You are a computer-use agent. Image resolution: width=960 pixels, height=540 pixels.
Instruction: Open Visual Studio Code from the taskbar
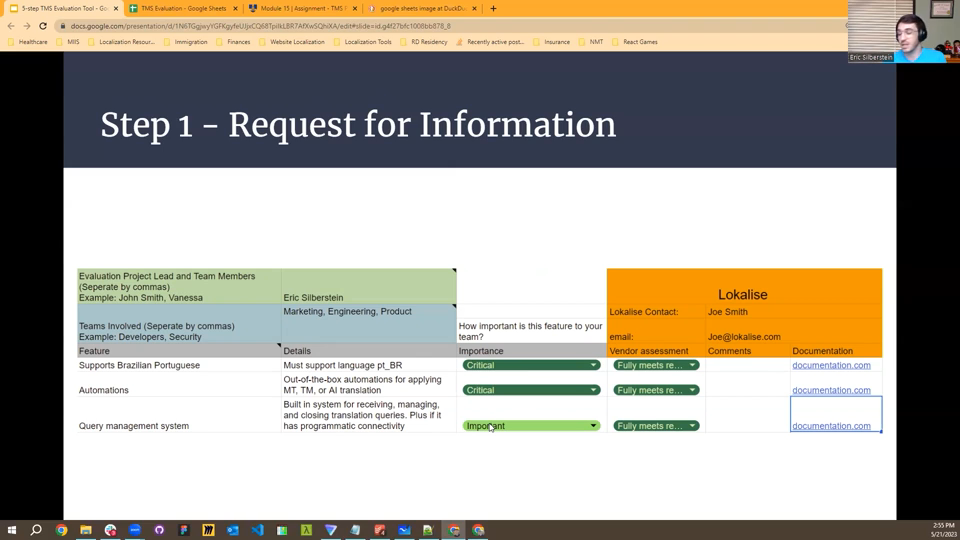[x=257, y=530]
